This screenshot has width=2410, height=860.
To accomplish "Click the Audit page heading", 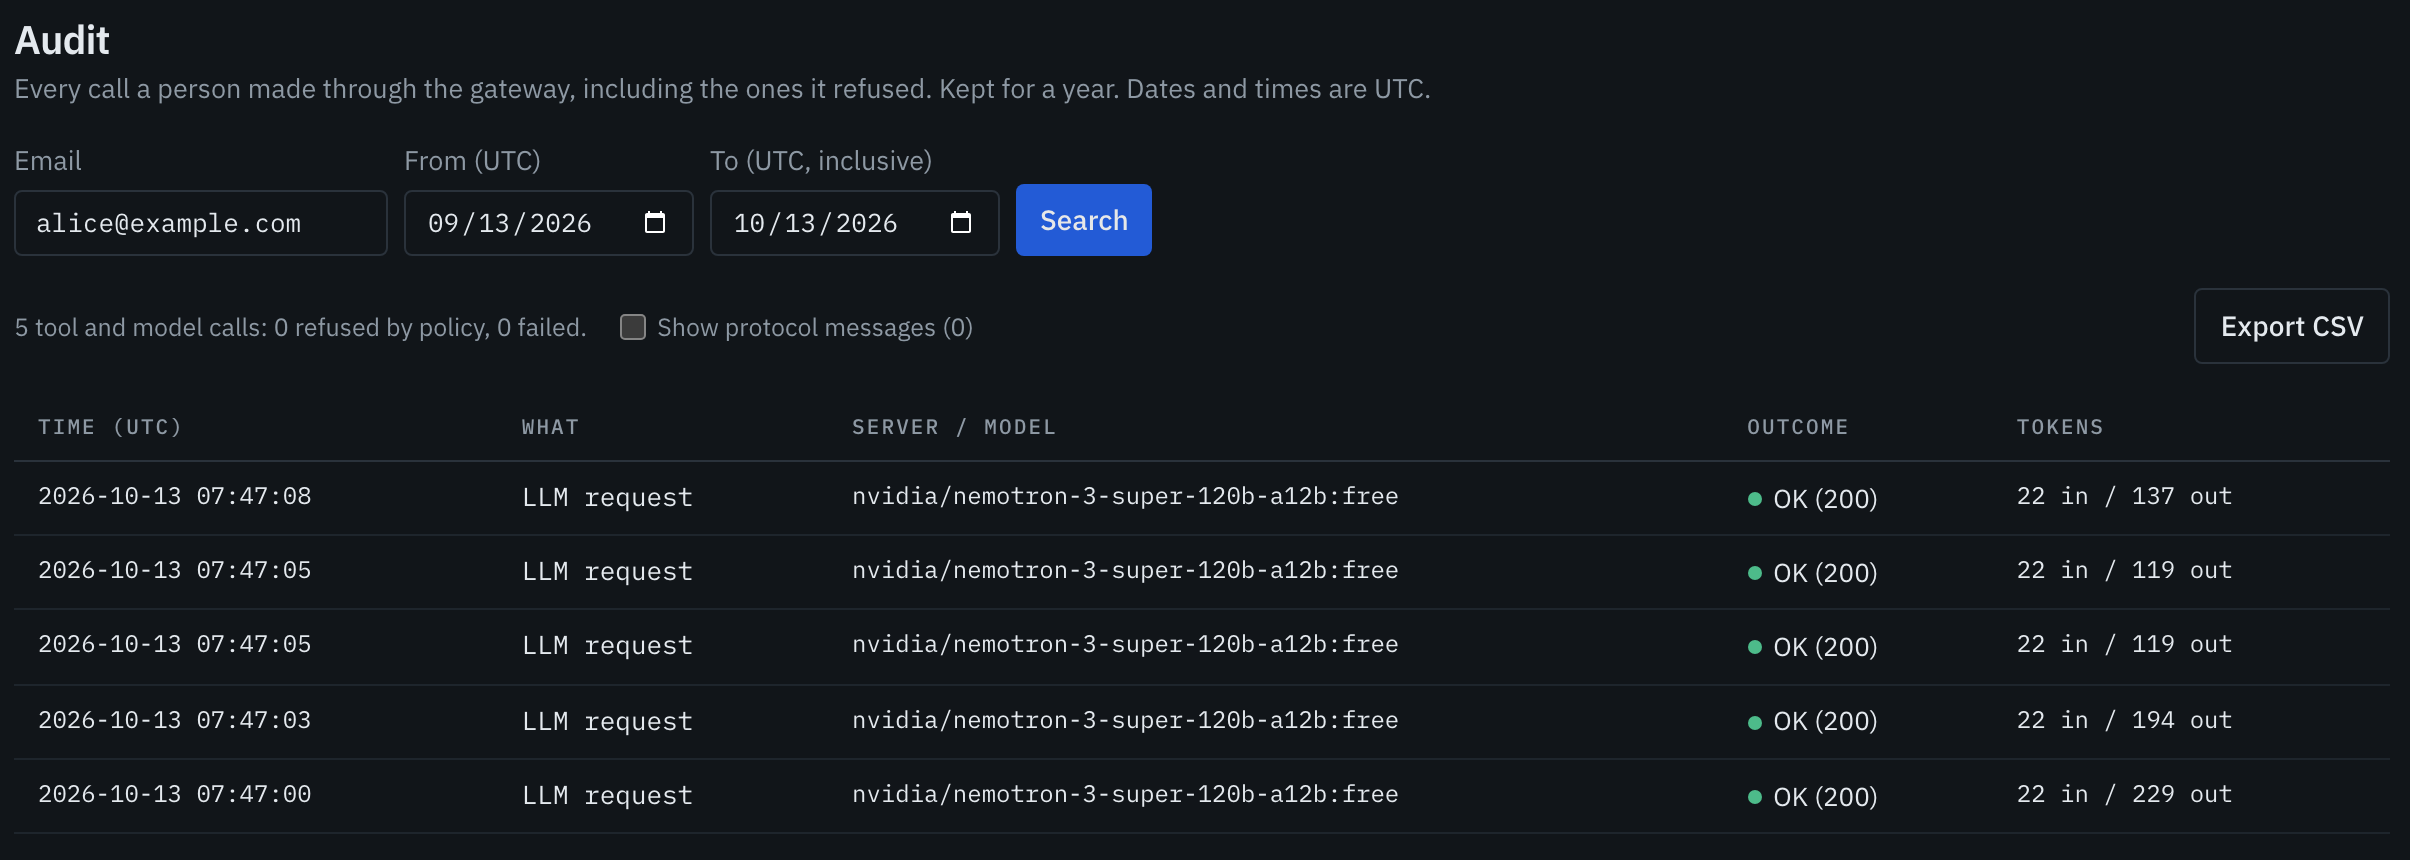I will (x=62, y=40).
